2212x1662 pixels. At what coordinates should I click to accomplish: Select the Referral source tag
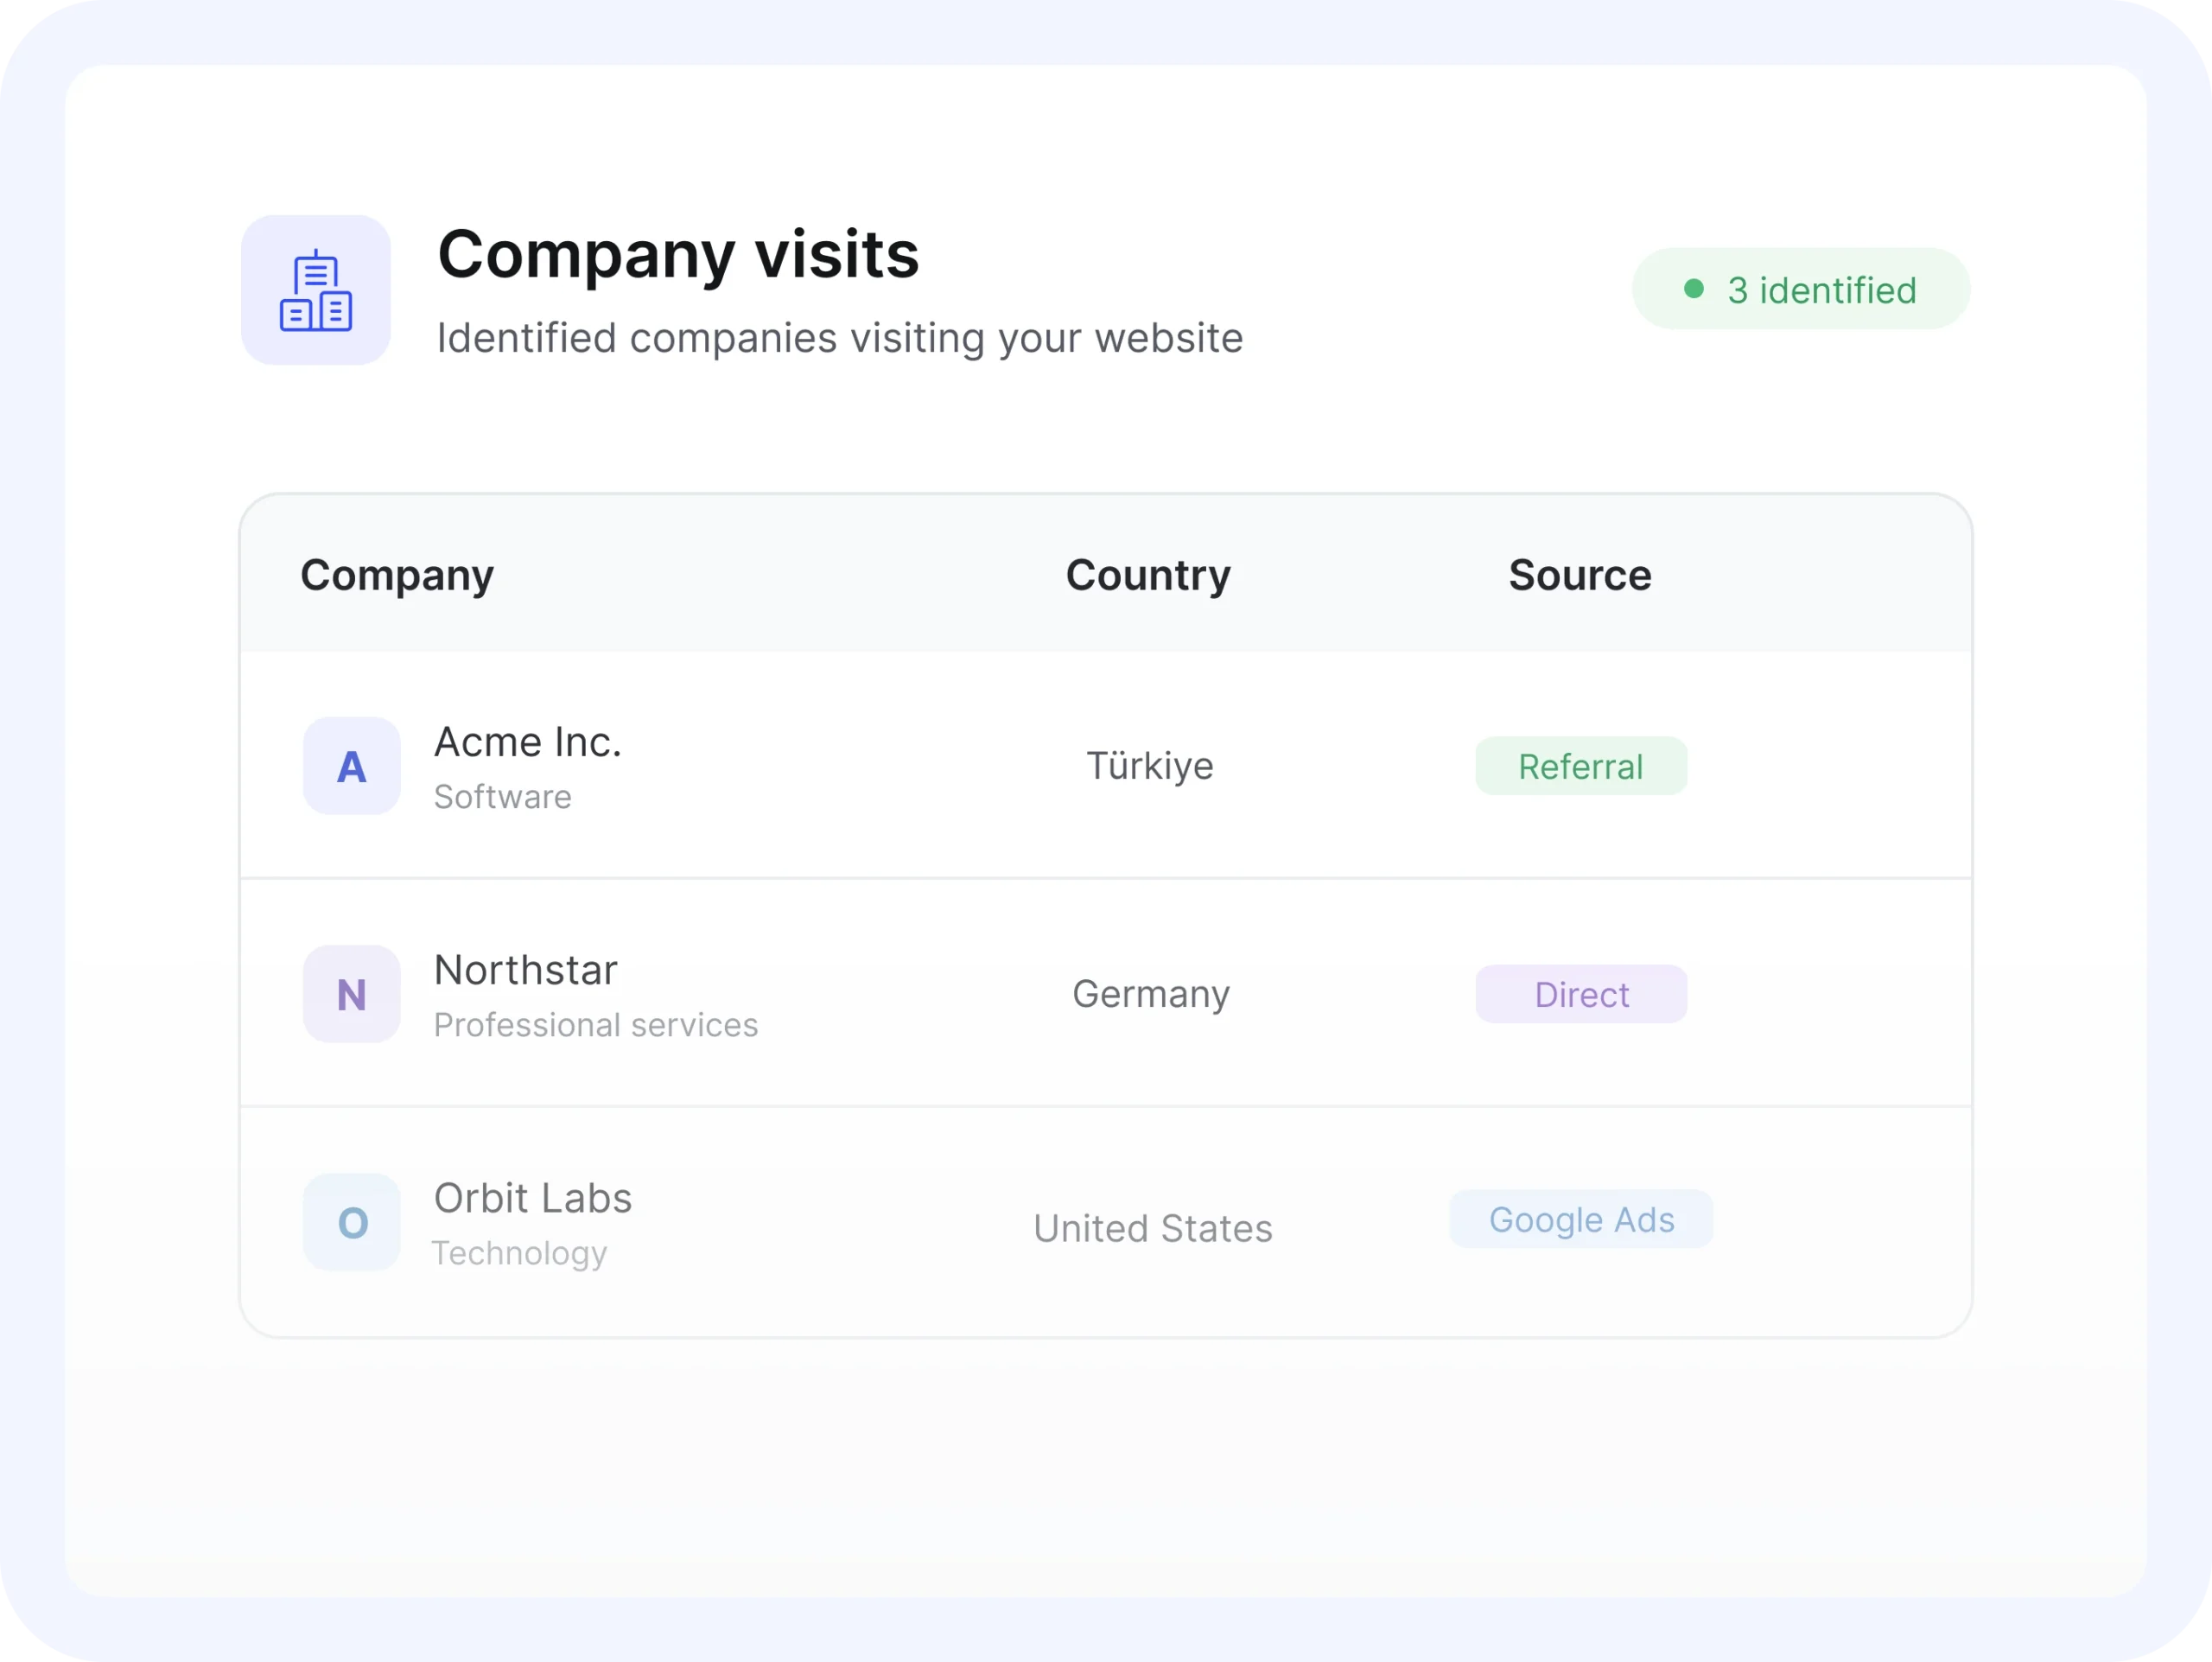1581,766
